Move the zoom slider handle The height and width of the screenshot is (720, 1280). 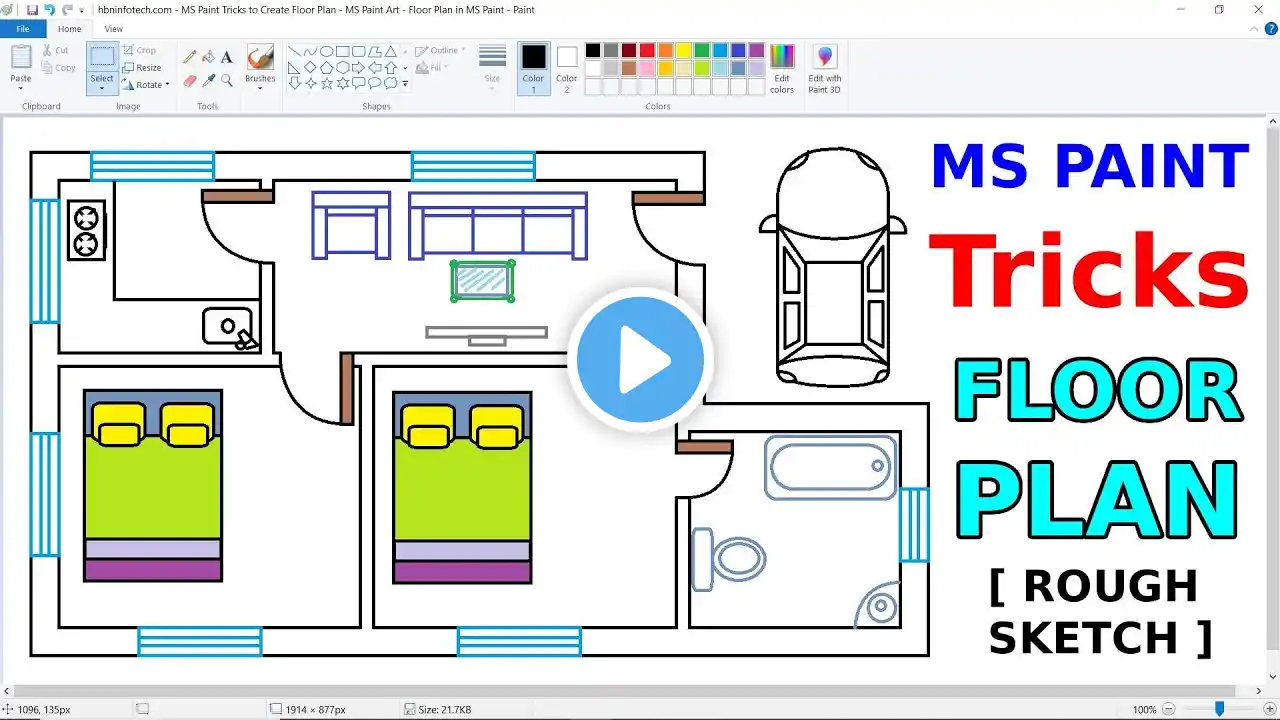tap(1219, 709)
